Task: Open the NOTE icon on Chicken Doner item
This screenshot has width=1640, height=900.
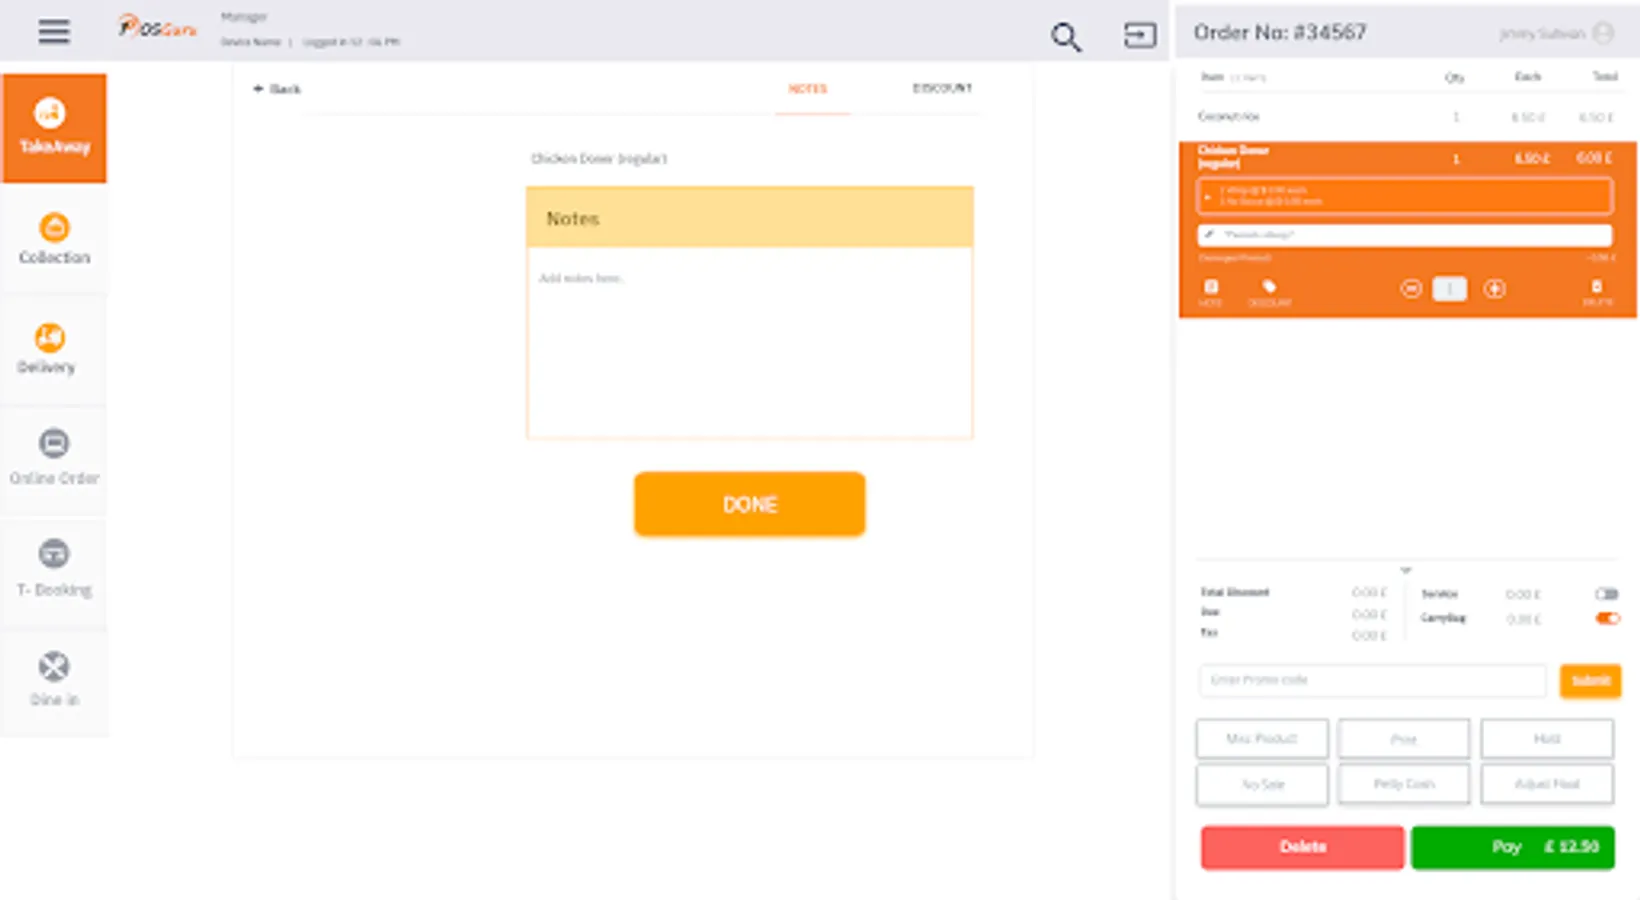Action: 1212,290
